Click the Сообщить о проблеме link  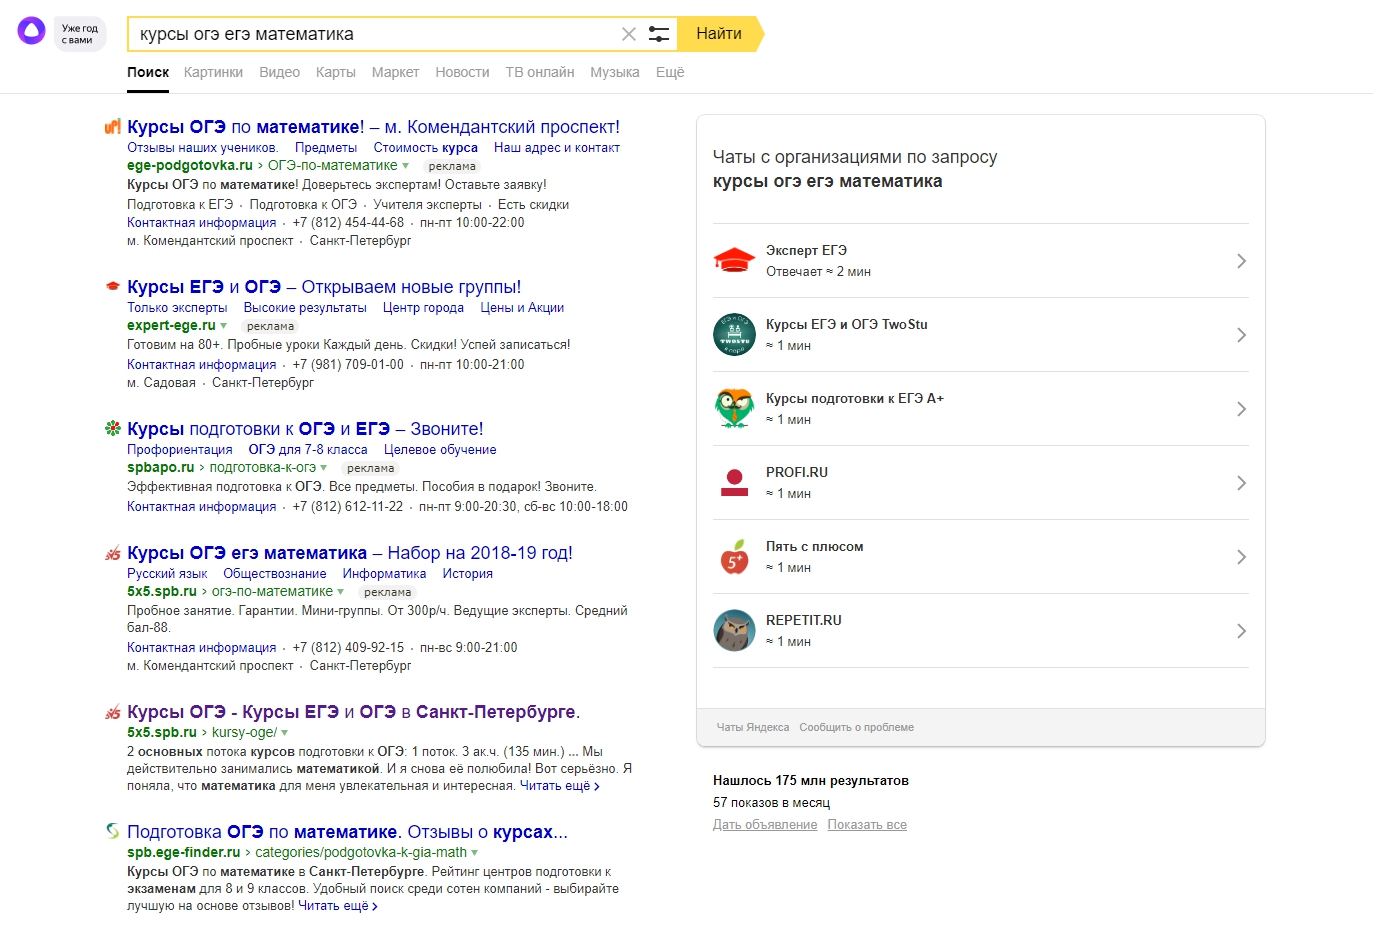tap(856, 727)
